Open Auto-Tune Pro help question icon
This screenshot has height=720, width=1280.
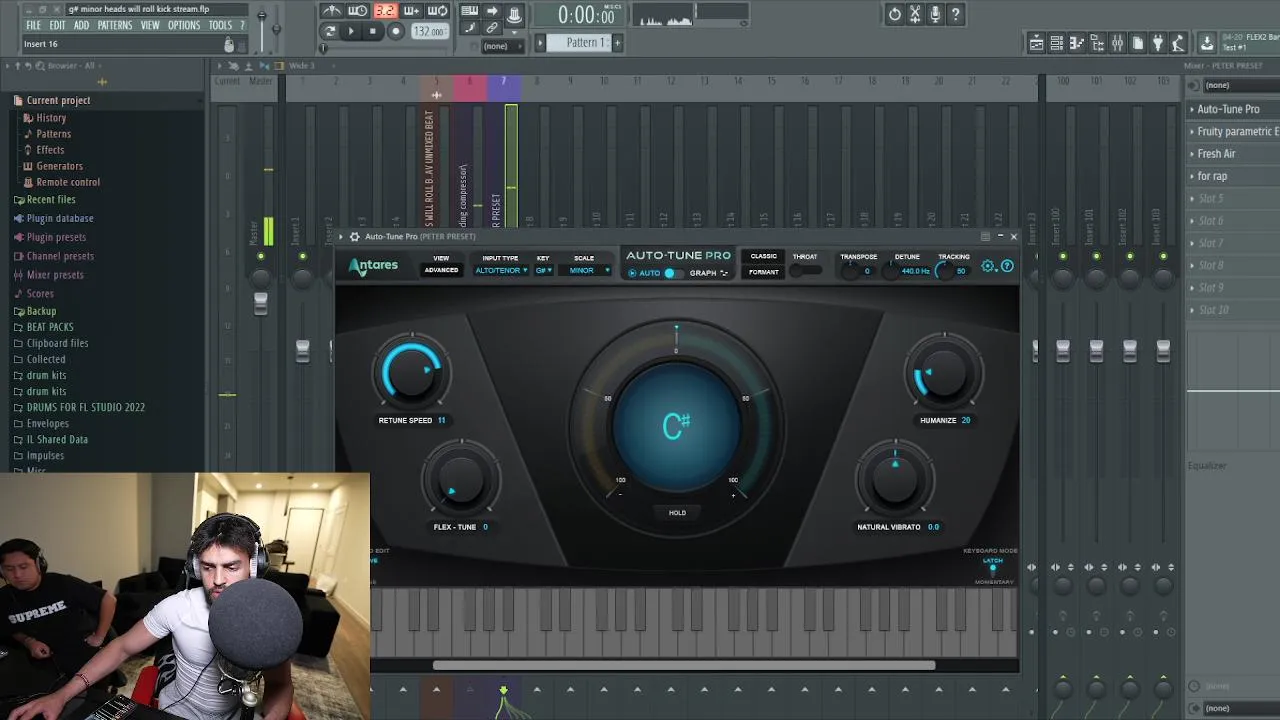coord(1007,266)
